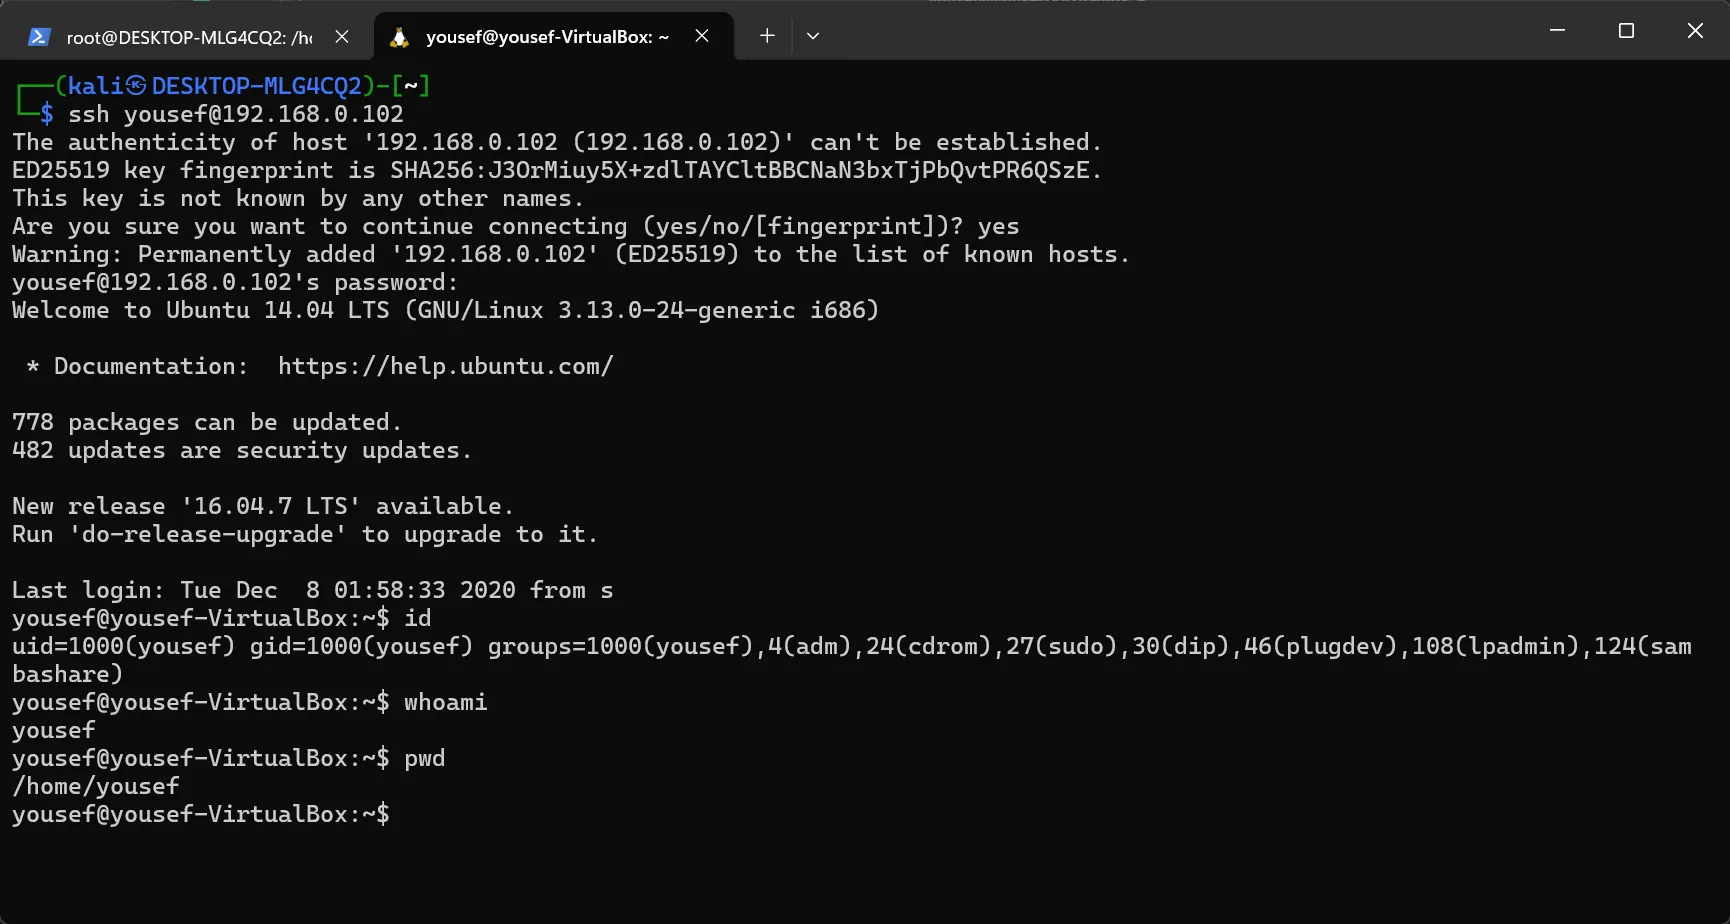Expand the new tab profiles dropdown chevron
This screenshot has width=1730, height=924.
tap(813, 36)
